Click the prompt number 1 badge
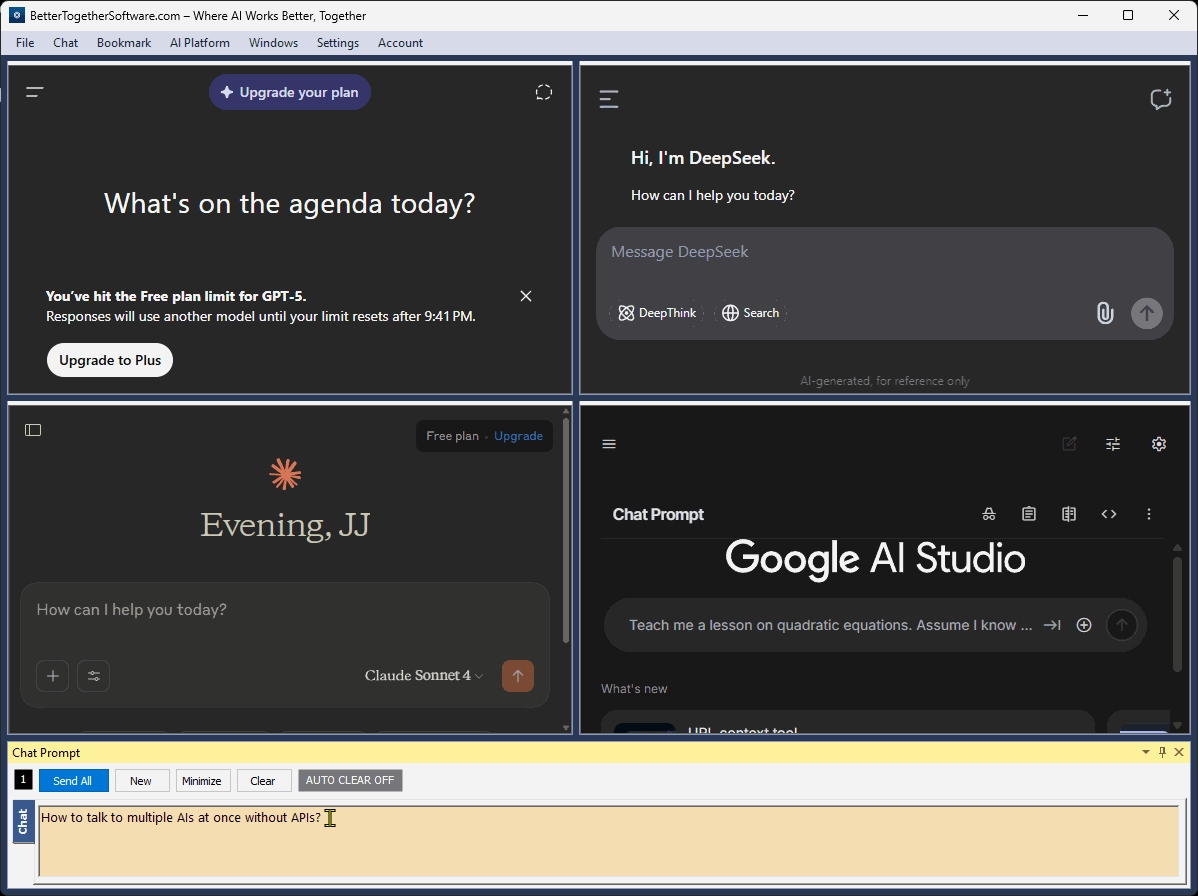This screenshot has height=896, width=1198. click(23, 780)
